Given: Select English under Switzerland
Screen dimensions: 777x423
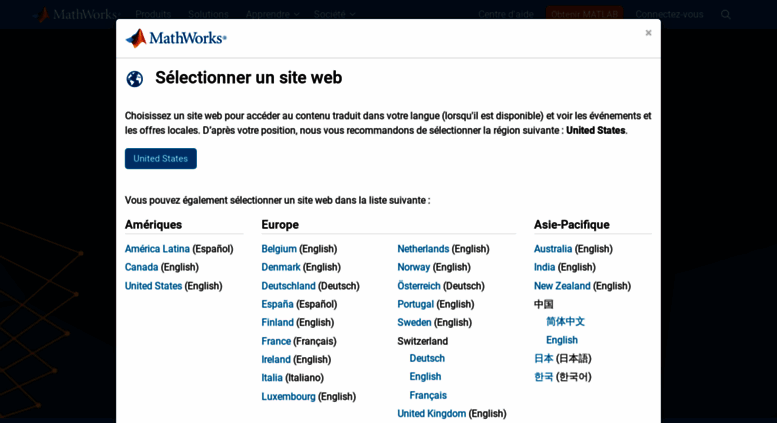Looking at the screenshot, I should coord(425,376).
